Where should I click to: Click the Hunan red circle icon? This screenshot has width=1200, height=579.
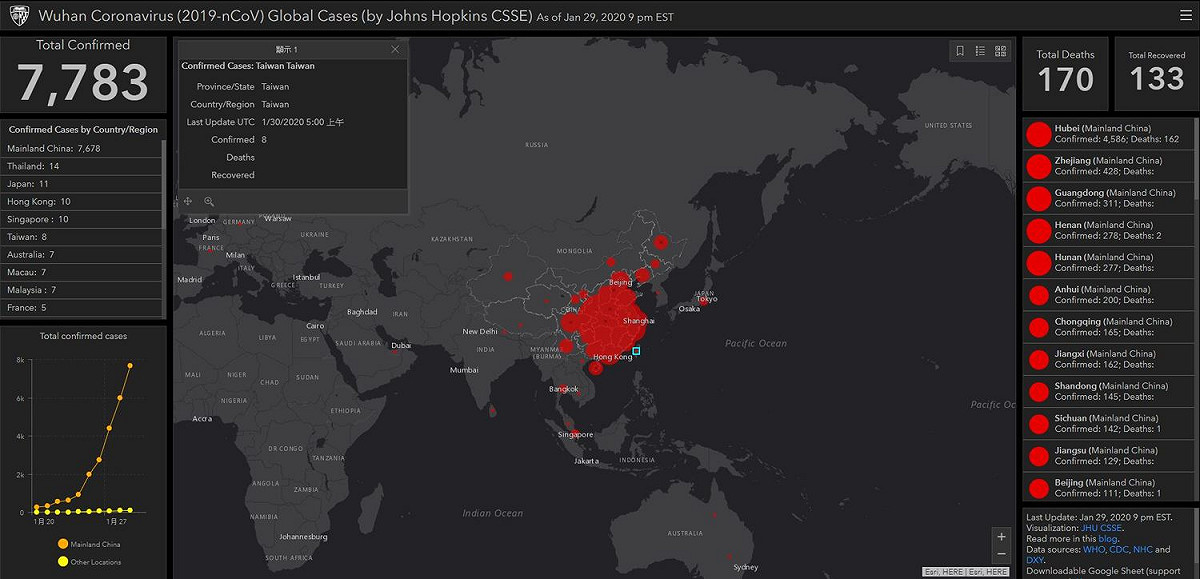pyautogui.click(x=1038, y=262)
